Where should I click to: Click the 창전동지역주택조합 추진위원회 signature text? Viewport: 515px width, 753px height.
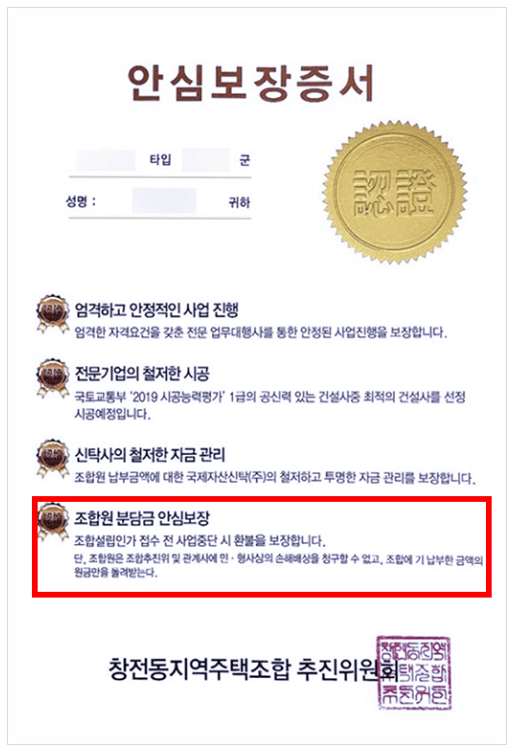pyautogui.click(x=253, y=669)
